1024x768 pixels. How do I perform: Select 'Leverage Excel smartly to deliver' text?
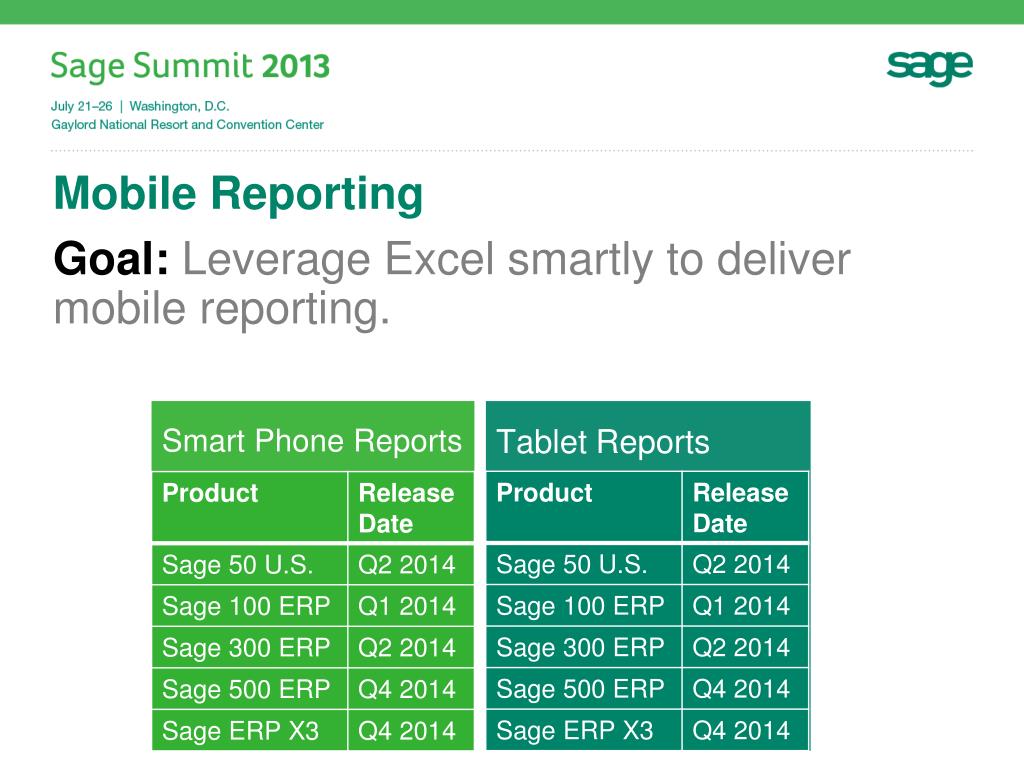pyautogui.click(x=516, y=260)
